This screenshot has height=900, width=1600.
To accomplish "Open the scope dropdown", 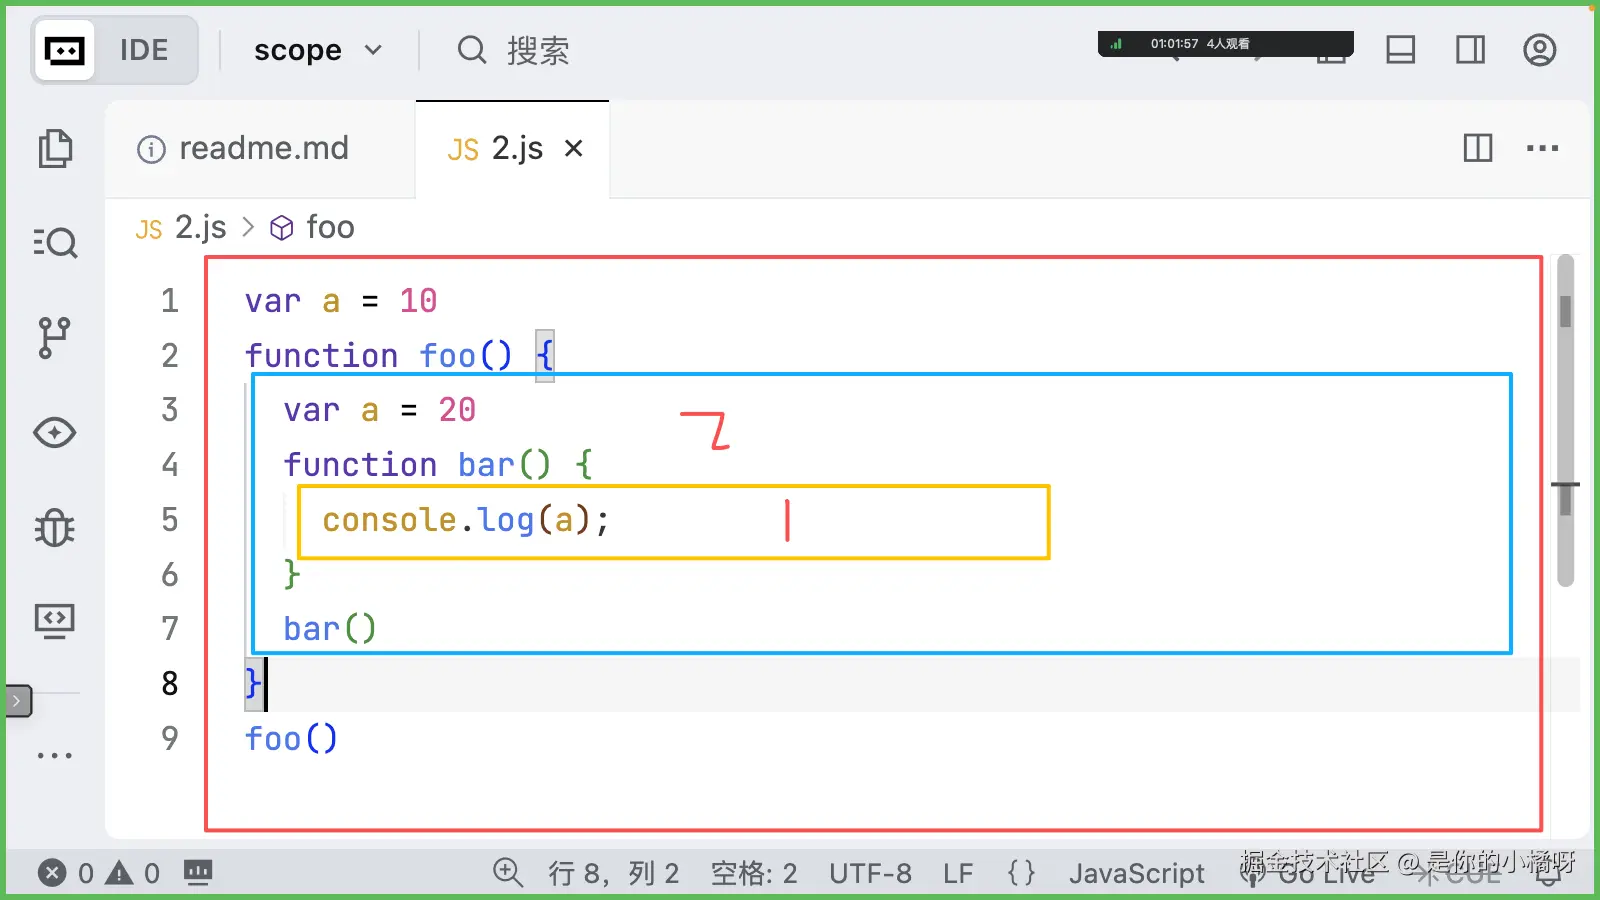I will [x=317, y=49].
